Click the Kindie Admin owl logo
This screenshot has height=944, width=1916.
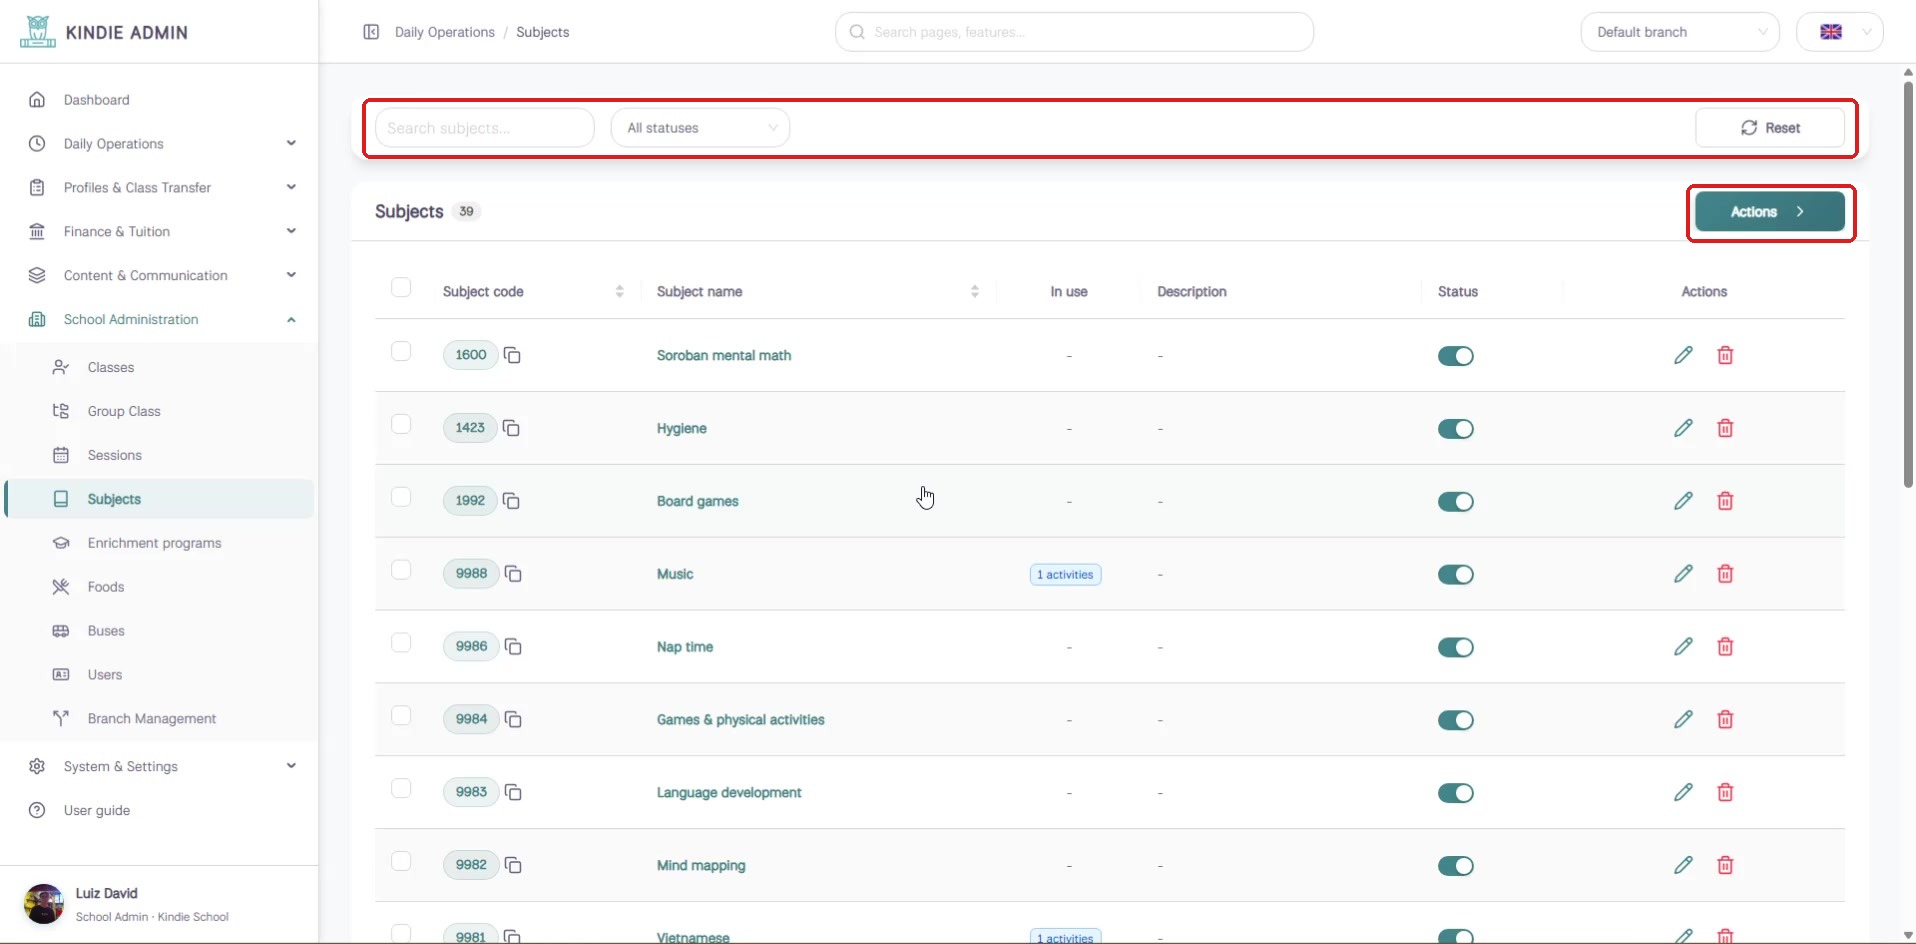[37, 31]
